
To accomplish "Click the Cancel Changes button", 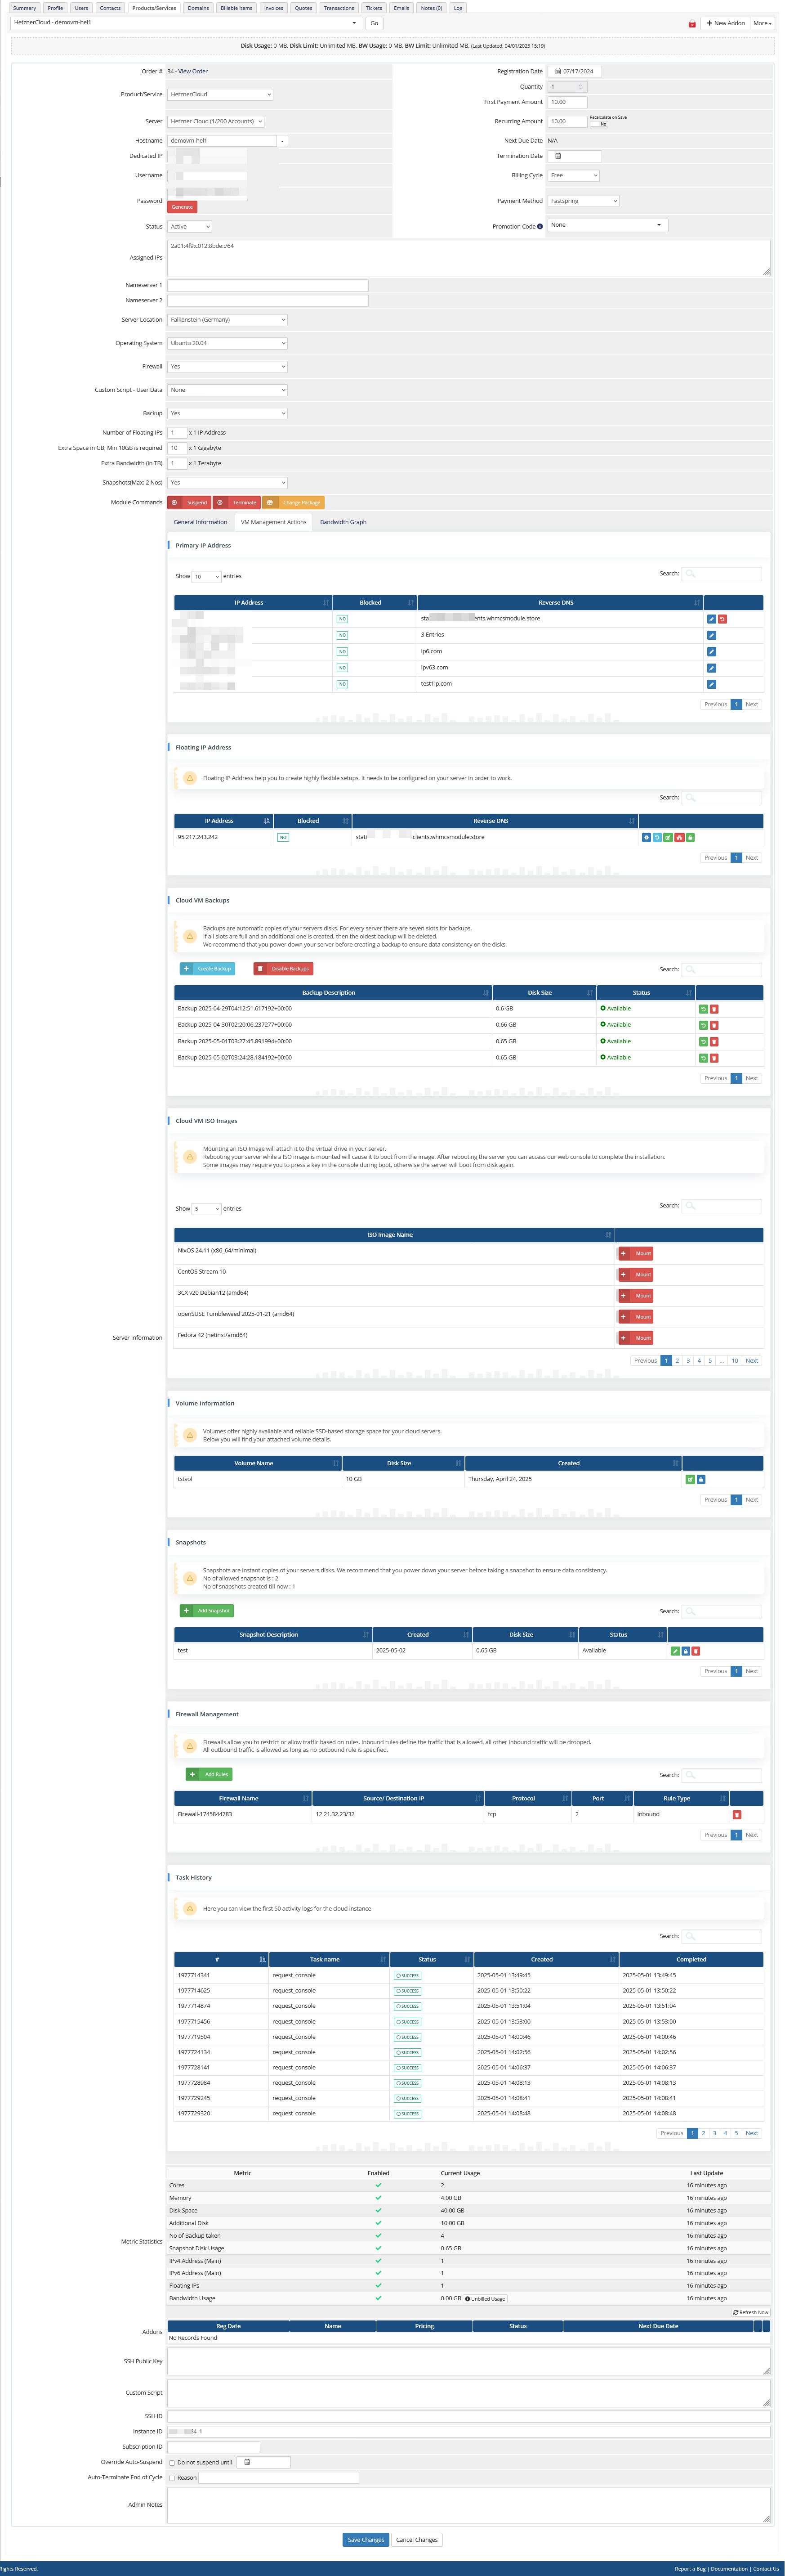I will (417, 2540).
